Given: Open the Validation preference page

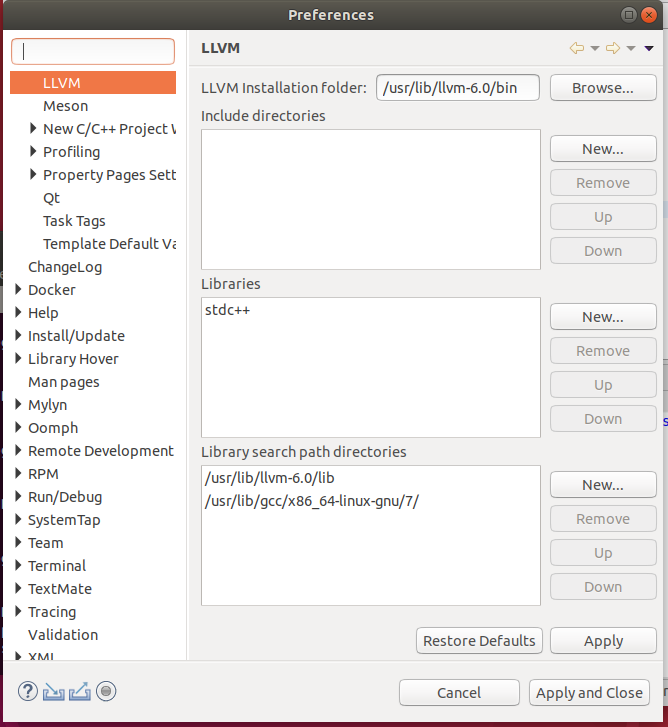Looking at the screenshot, I should [63, 635].
